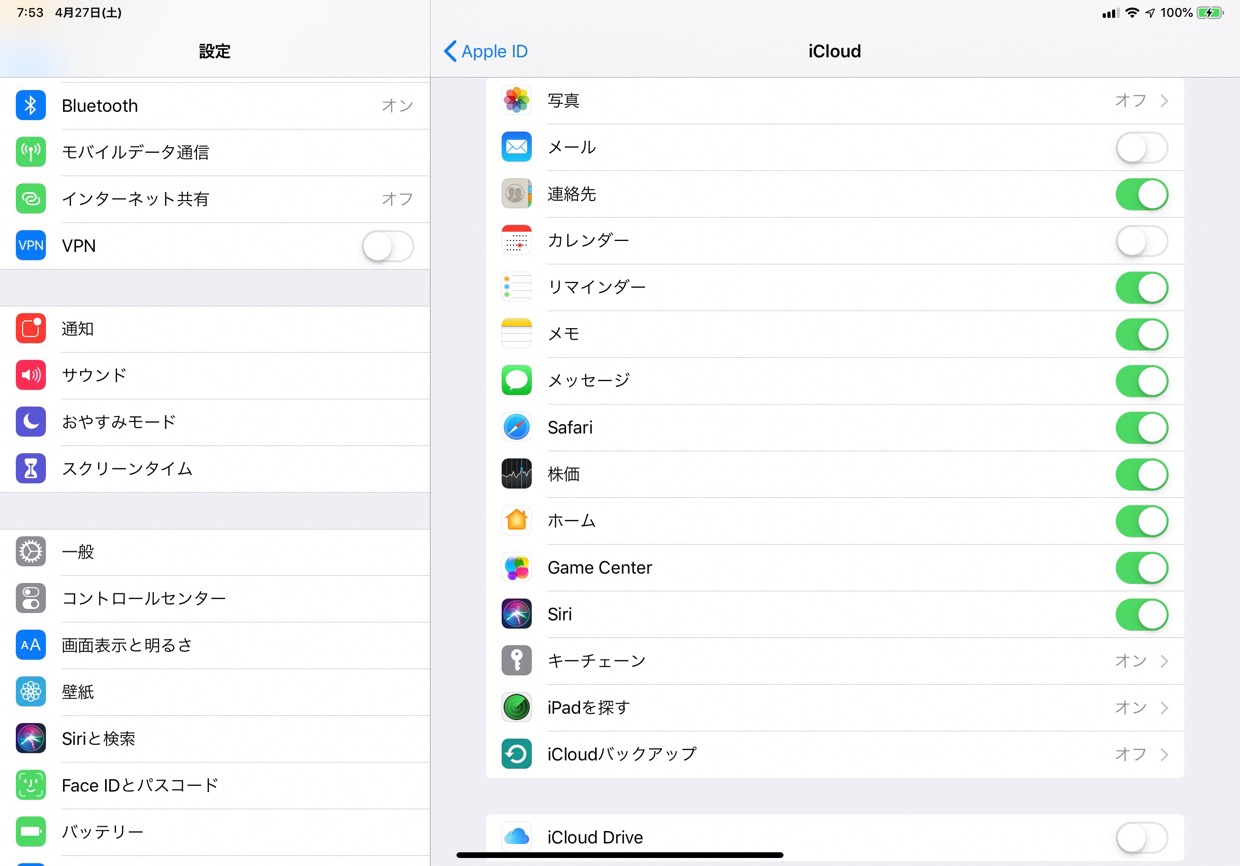Tap the green モバイルデータ通信 antenna icon
Image resolution: width=1240 pixels, height=866 pixels.
point(31,152)
